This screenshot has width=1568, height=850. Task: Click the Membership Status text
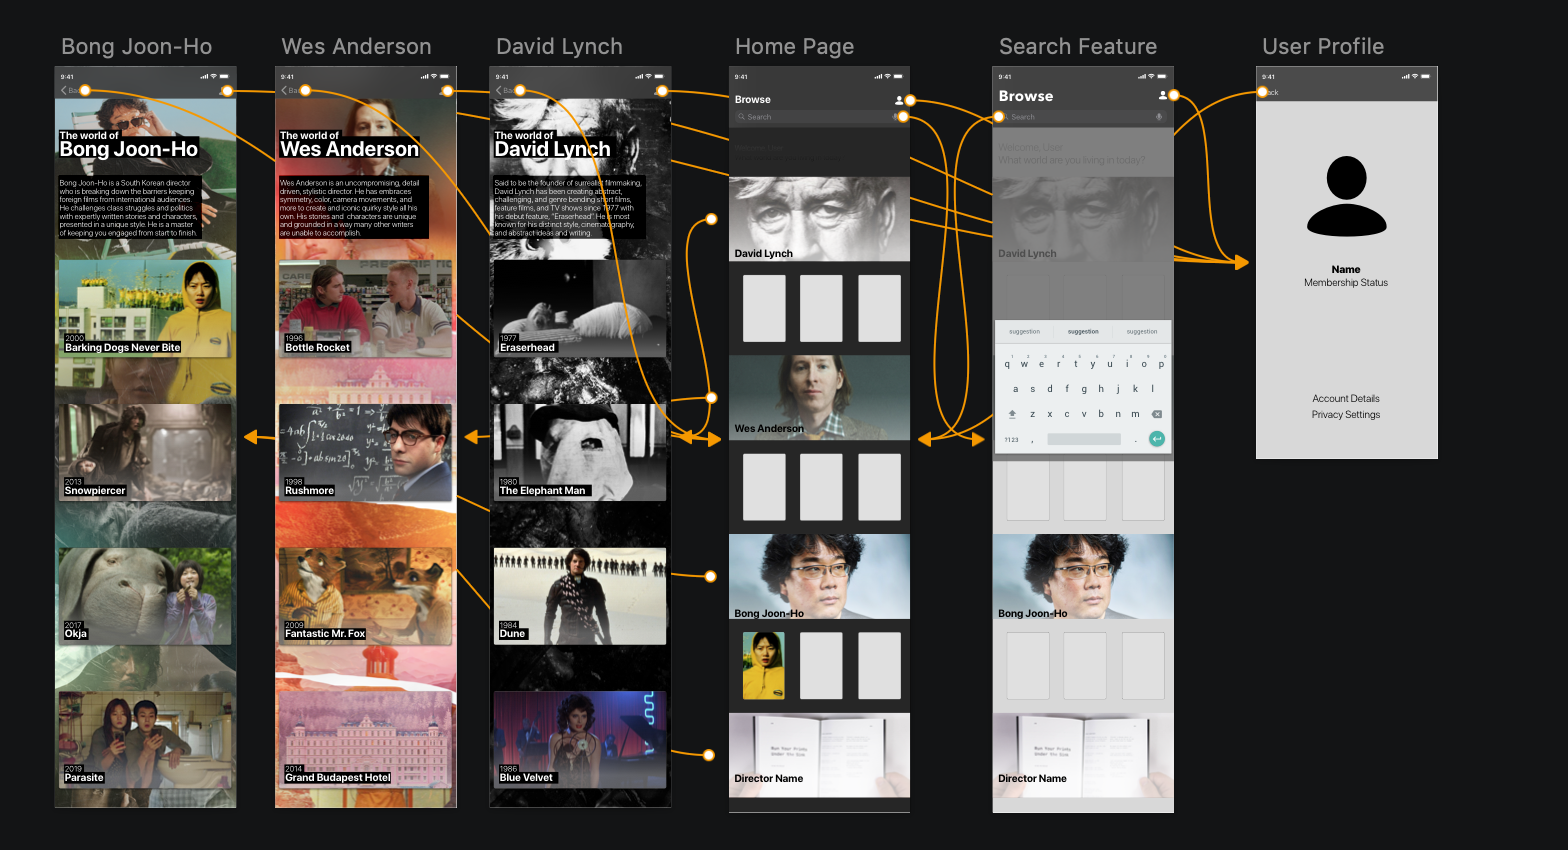point(1346,283)
